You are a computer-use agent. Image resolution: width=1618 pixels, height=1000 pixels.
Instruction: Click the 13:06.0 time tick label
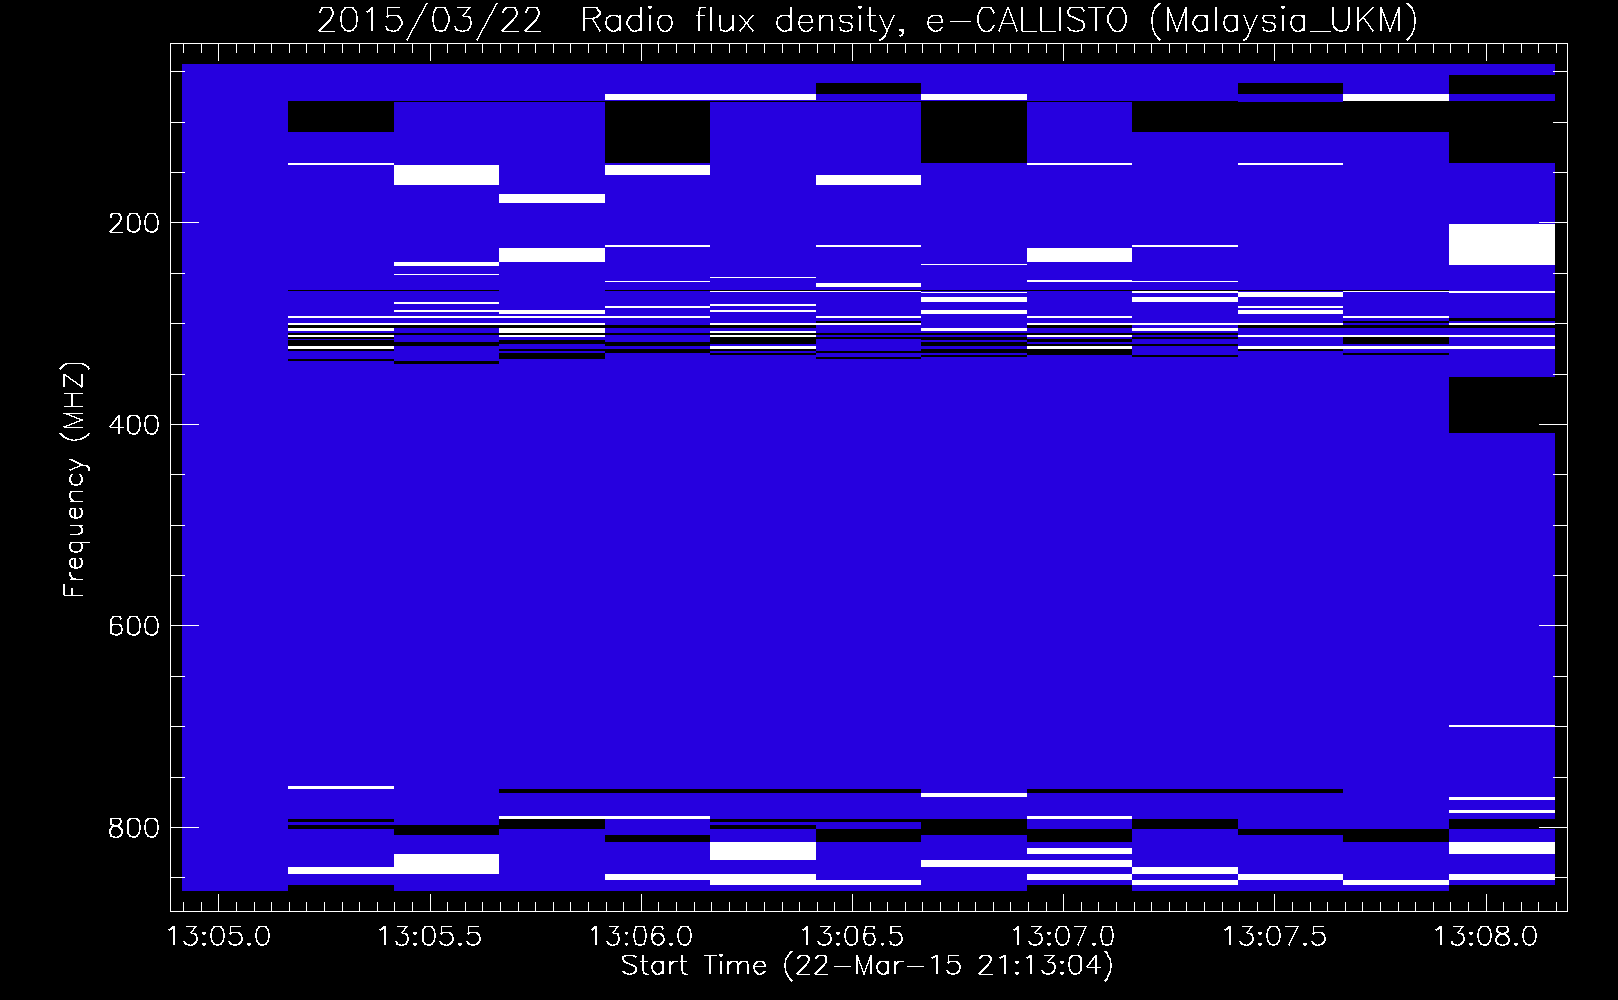pos(640,937)
